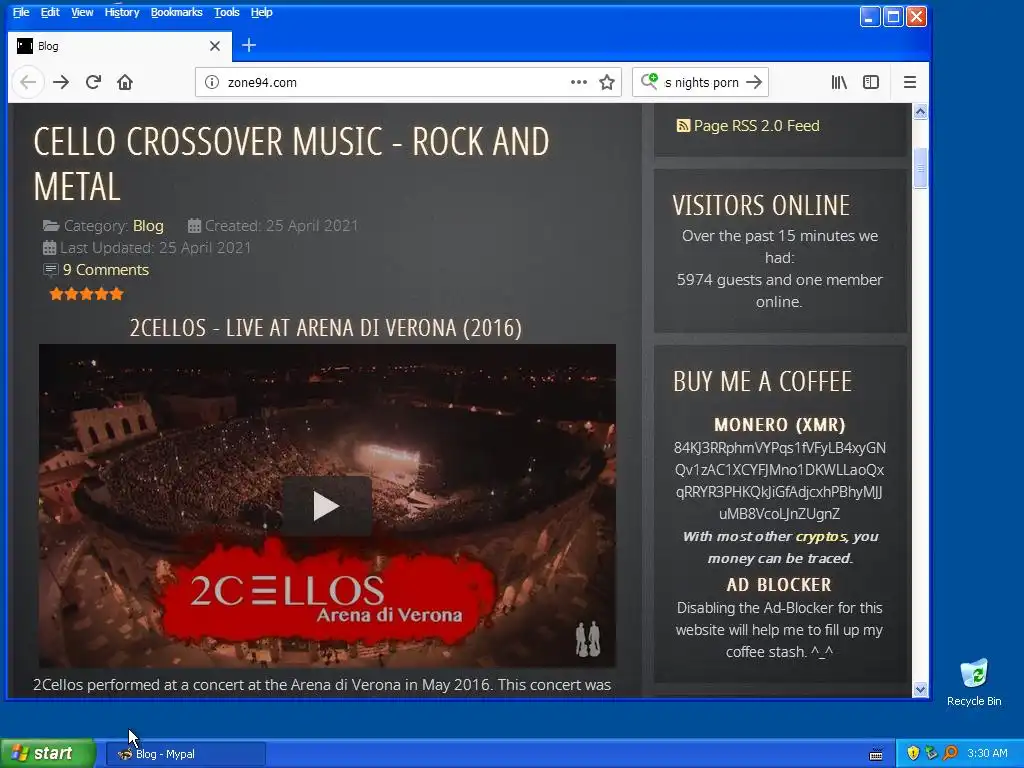The width and height of the screenshot is (1024, 768).
Task: Click the Visitors Online heading
Action: (761, 205)
